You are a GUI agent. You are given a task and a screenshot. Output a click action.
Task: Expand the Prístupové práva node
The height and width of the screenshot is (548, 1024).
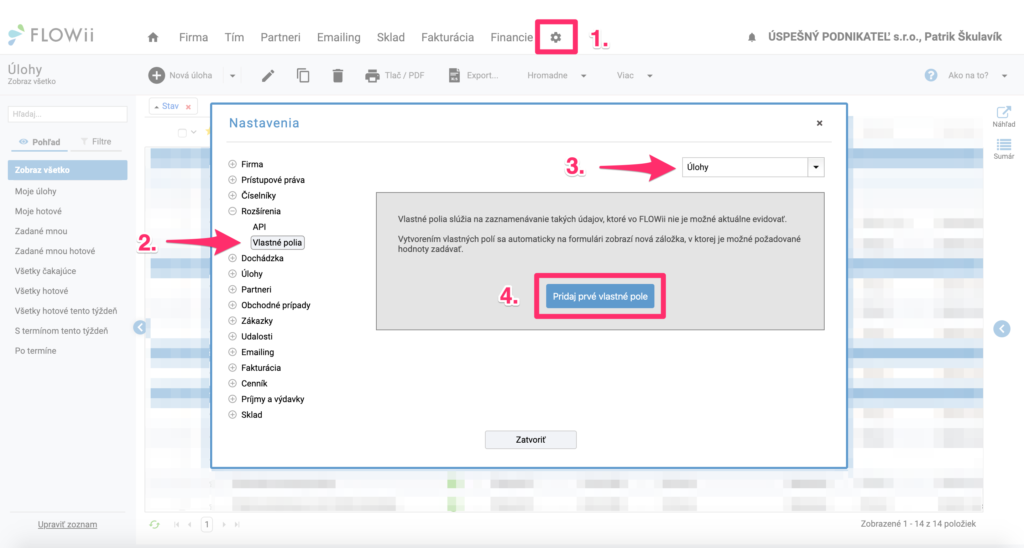click(232, 180)
